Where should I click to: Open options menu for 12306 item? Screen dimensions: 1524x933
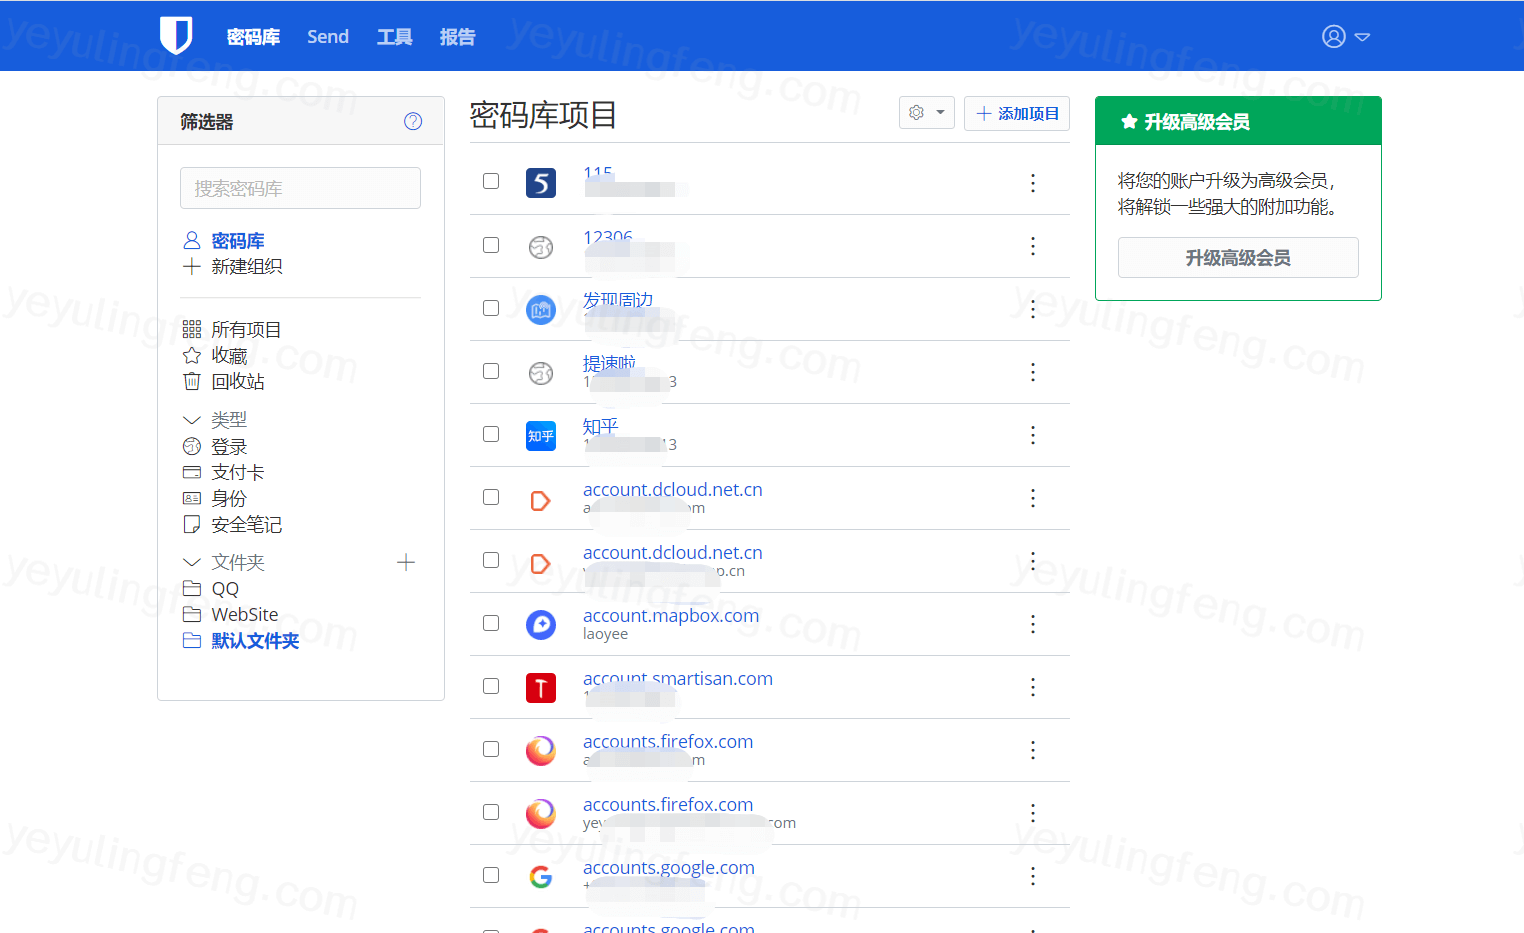click(1033, 246)
